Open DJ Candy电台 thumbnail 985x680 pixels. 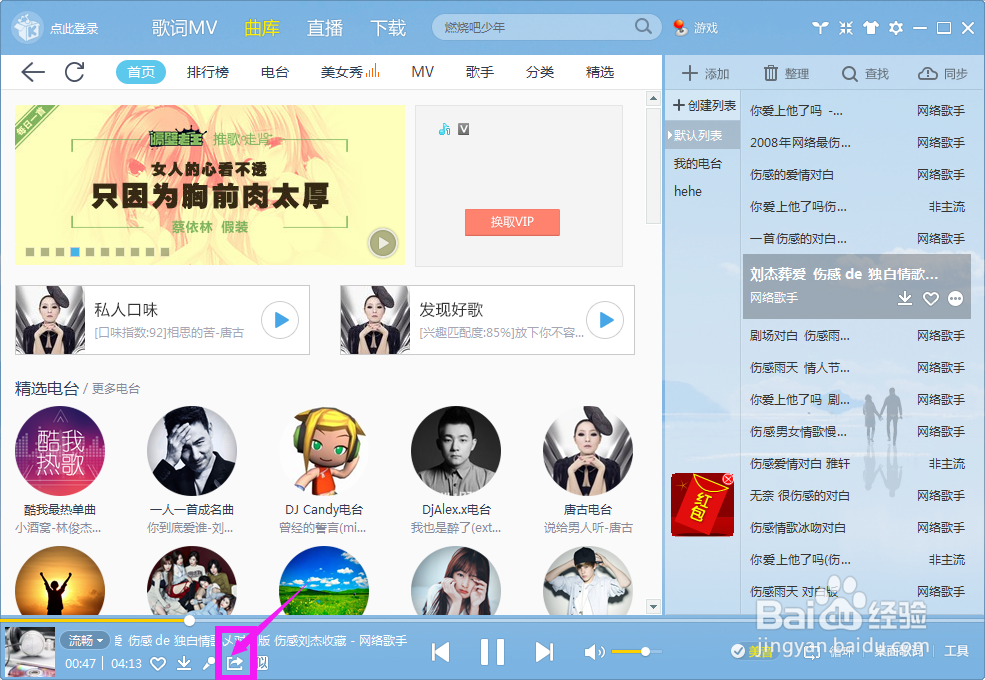click(x=324, y=451)
